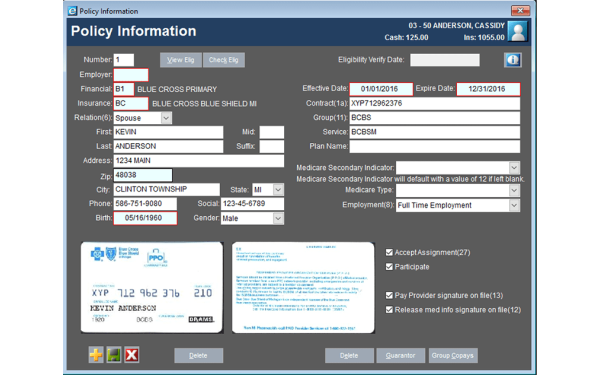Click the Ins: 1055.00 balance

pyautogui.click(x=484, y=38)
